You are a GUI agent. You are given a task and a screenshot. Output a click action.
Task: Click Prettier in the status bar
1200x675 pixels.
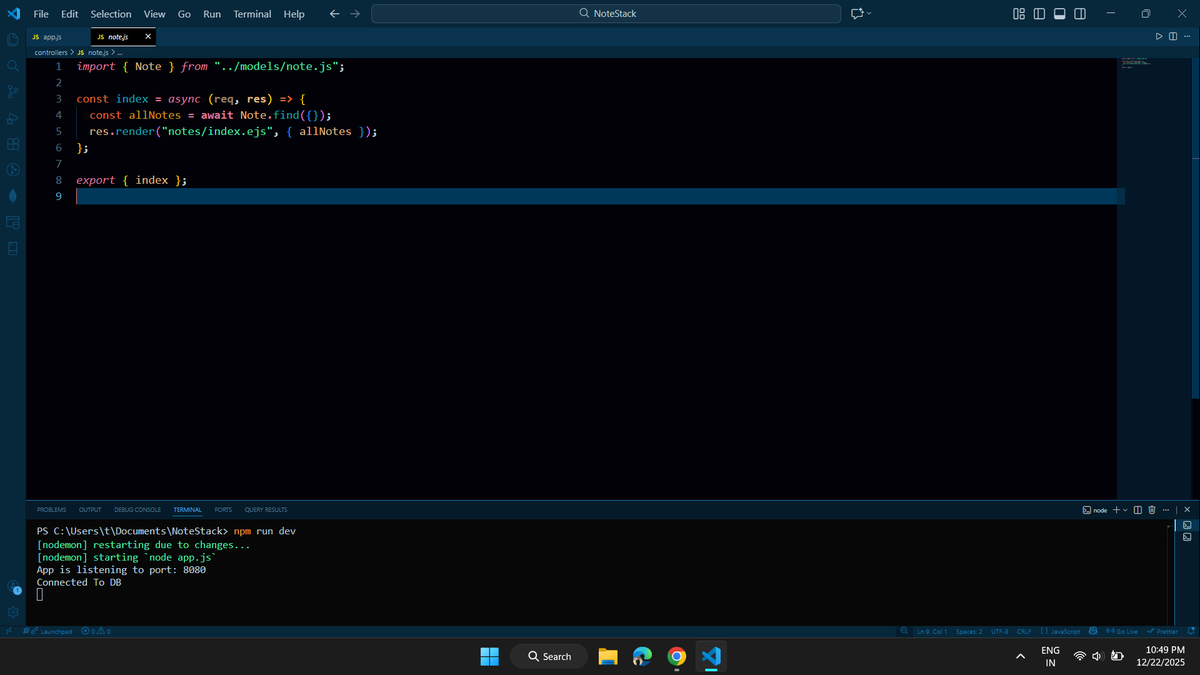[x=1162, y=631]
